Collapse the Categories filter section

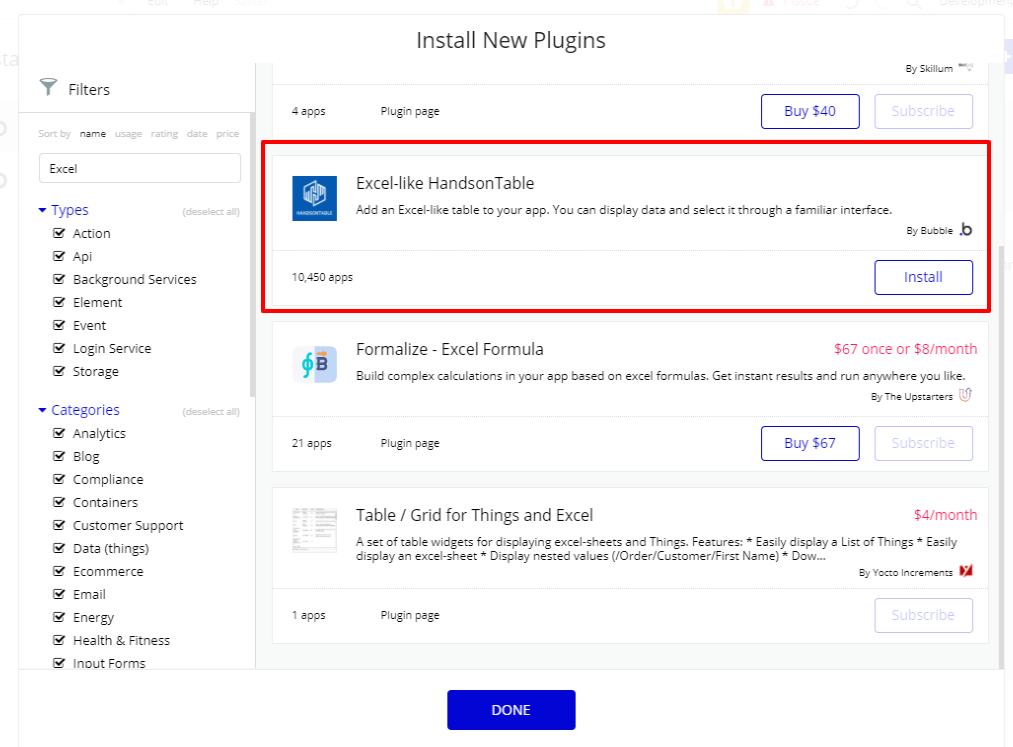(42, 410)
